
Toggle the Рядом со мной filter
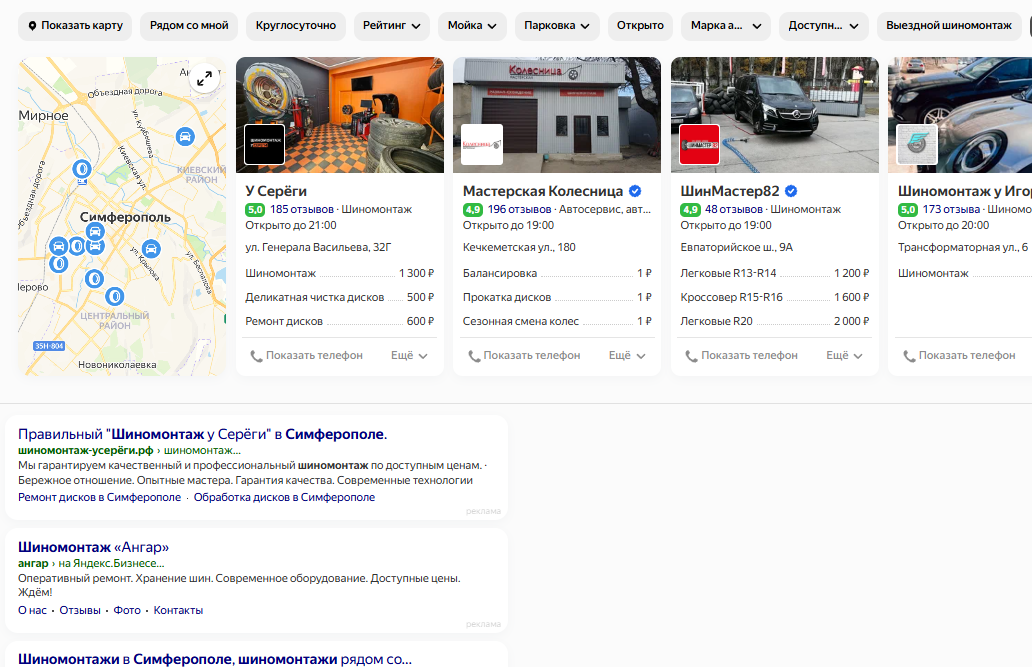coord(189,26)
